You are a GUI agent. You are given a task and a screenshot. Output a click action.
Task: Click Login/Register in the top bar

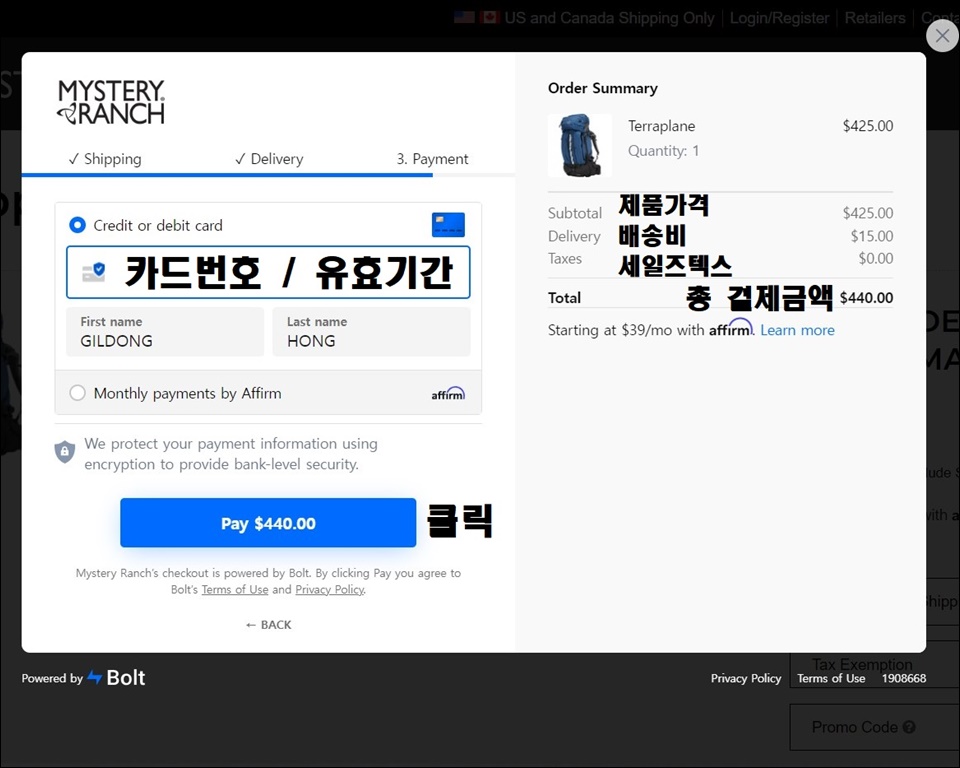779,18
